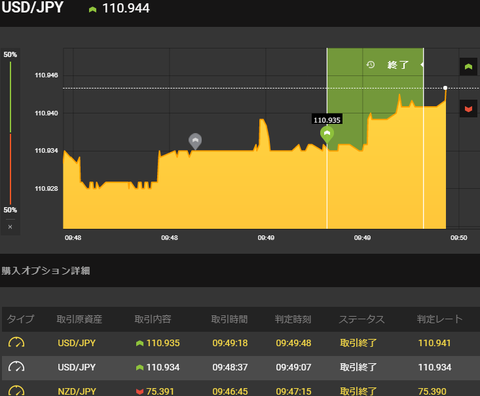This screenshot has height=396, width=480.
Task: Click the green up arrow beside 110.944
Action: 93,10
